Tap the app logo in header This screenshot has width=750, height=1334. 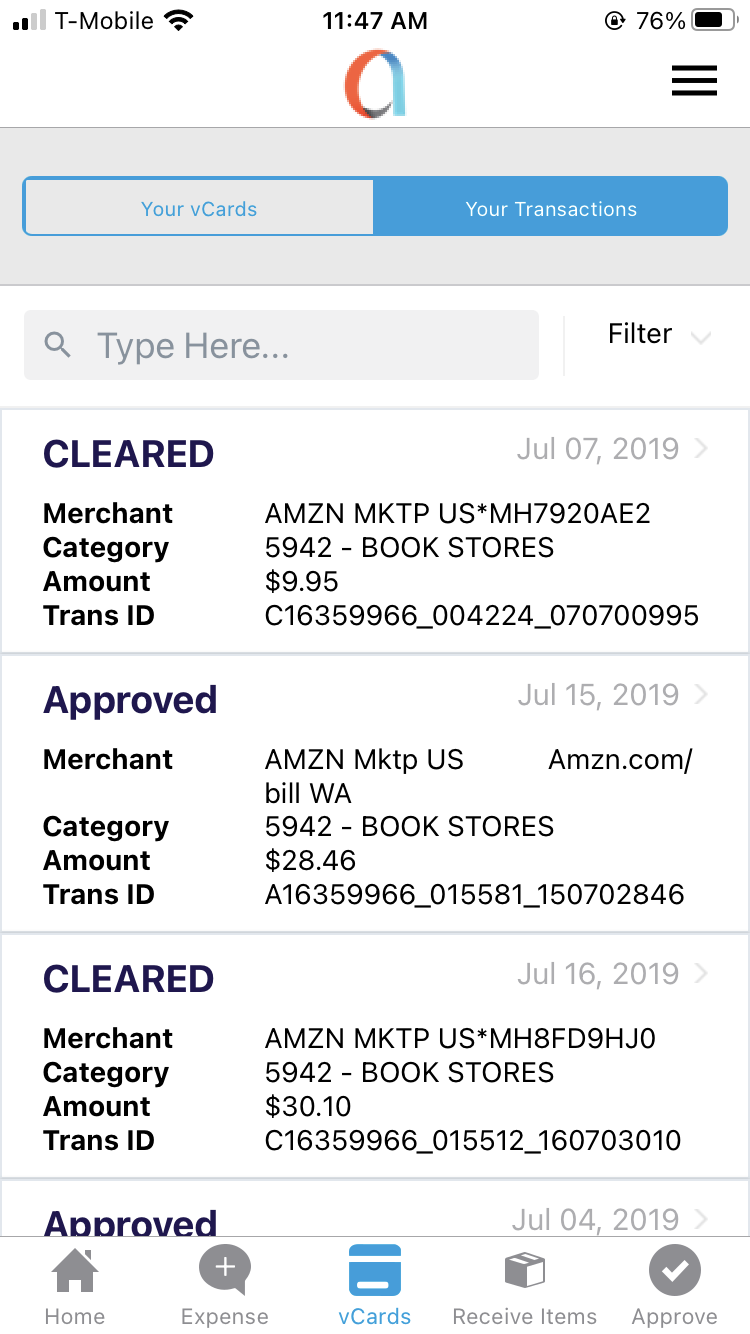(375, 85)
